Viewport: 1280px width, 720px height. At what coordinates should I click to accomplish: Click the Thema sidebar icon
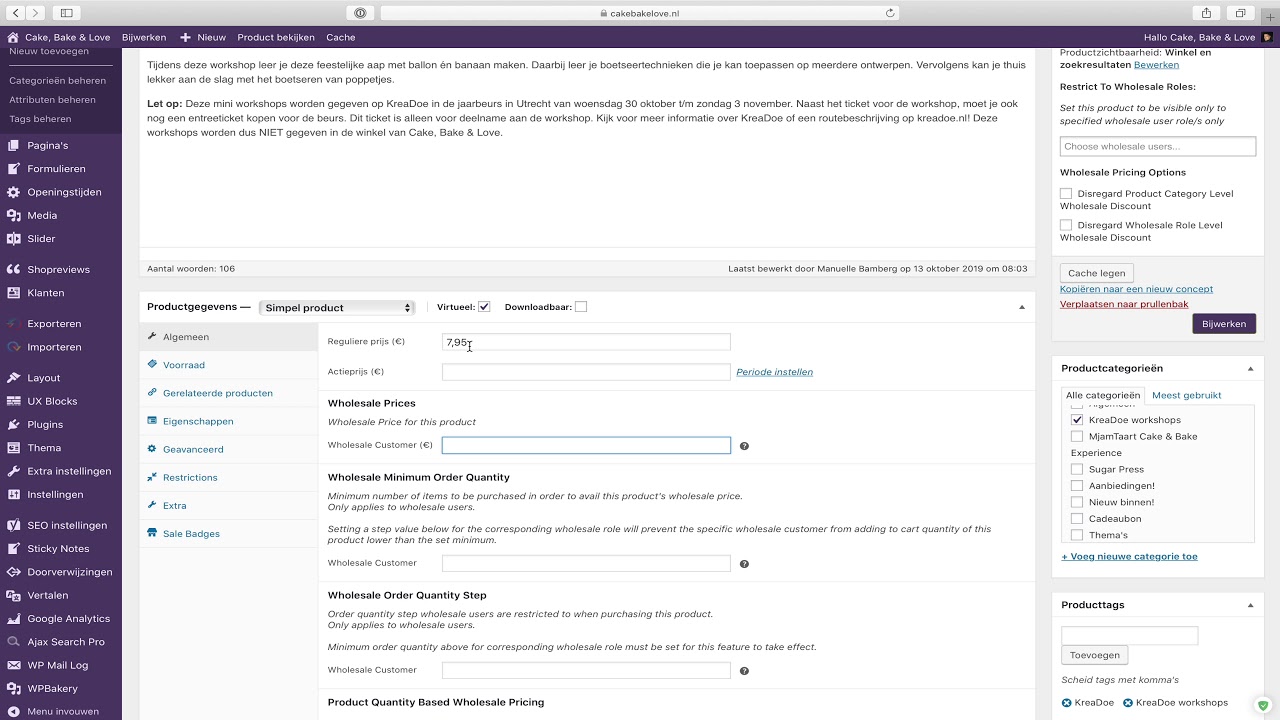13,448
